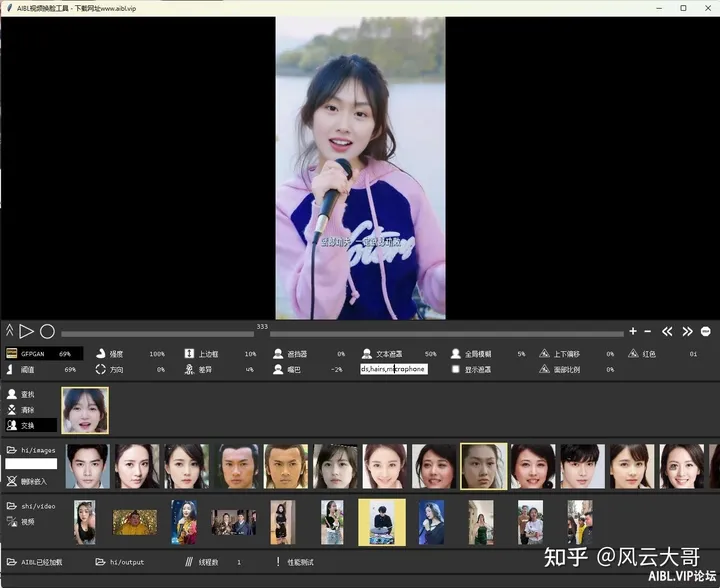Click the 线程数 thread count value 1
This screenshot has height=588, width=720.
pyautogui.click(x=239, y=562)
